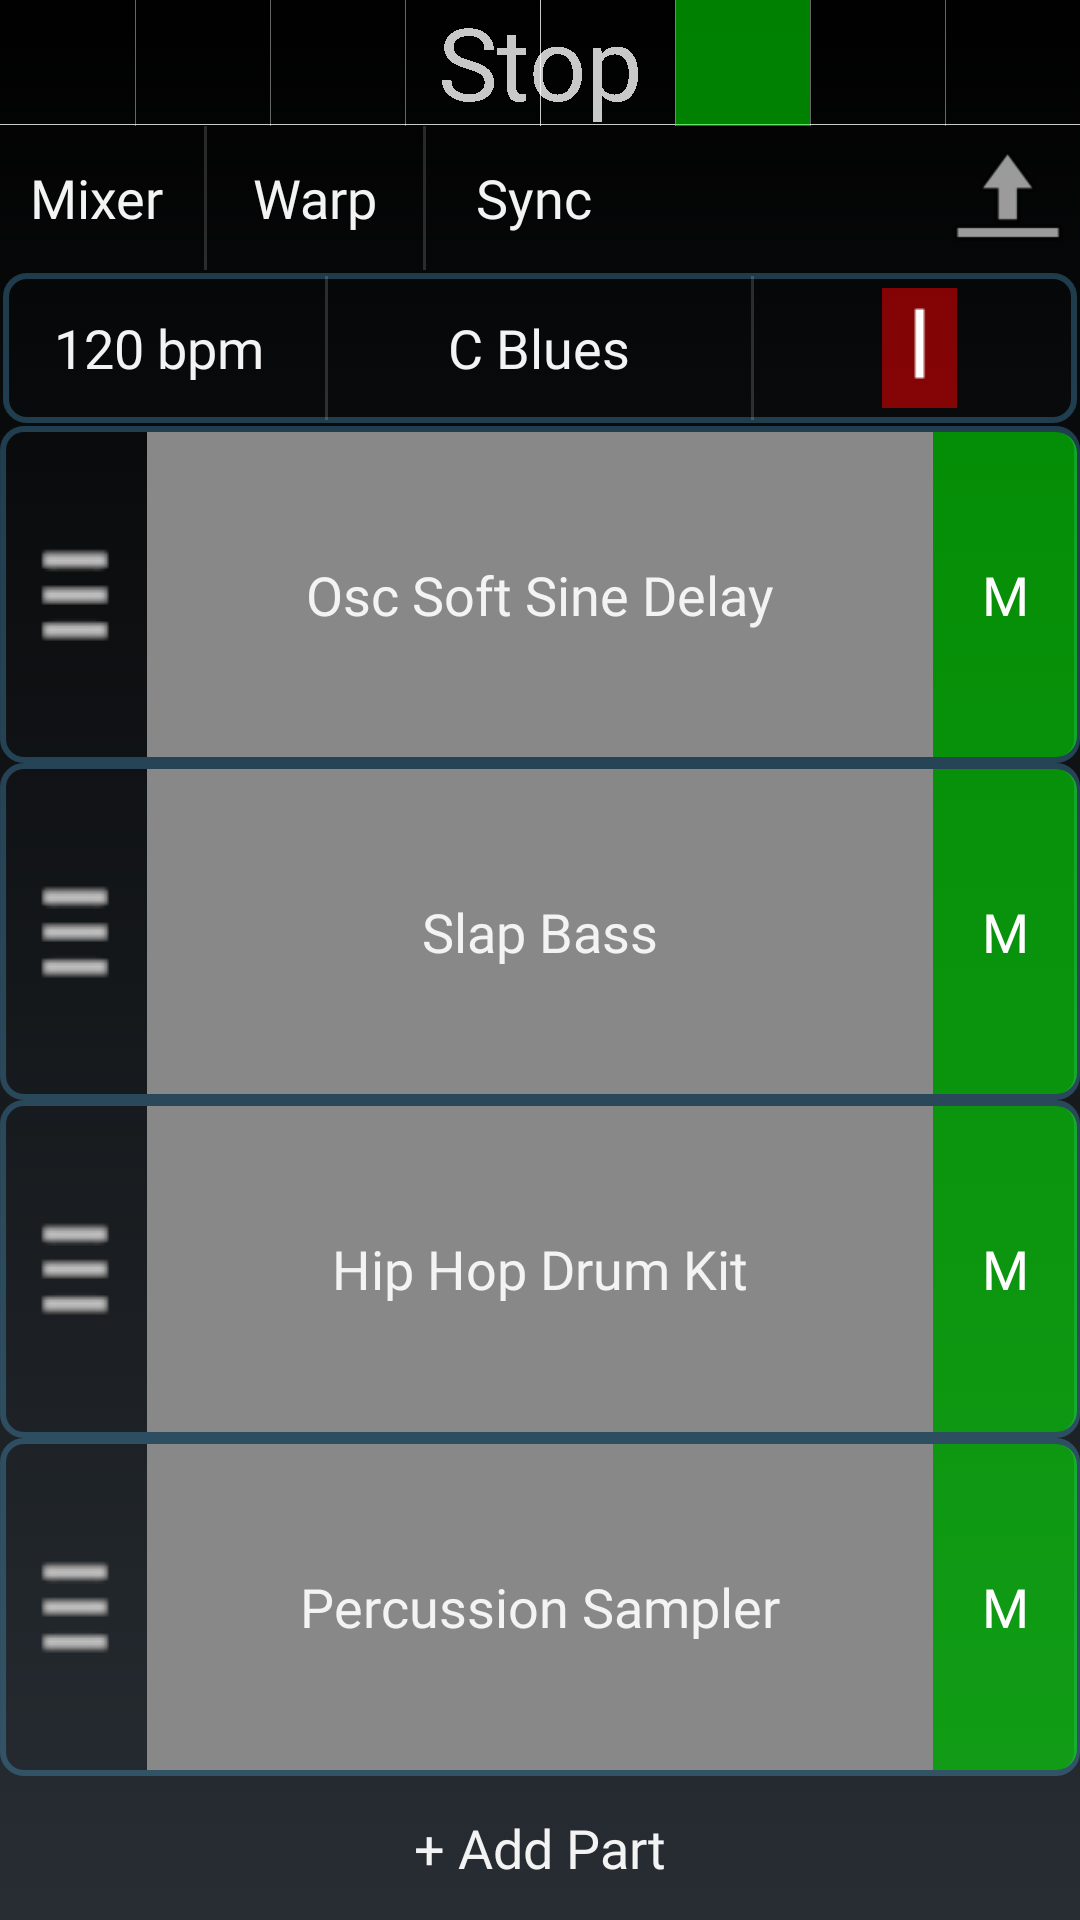Screen dimensions: 1080x1920
Task: Open the Hip Hop Drum Kit part menu
Action: coord(75,1269)
